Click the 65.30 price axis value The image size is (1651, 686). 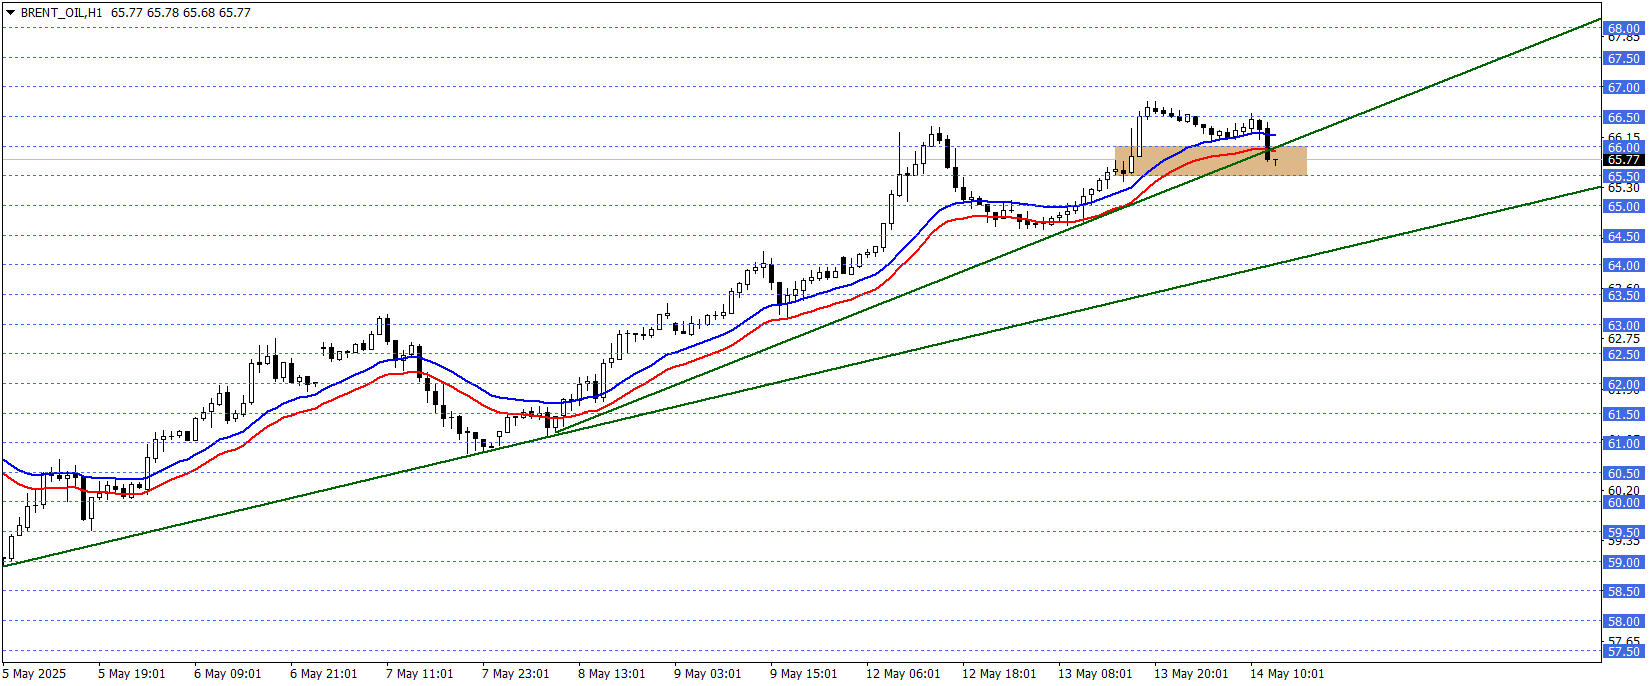[1623, 188]
